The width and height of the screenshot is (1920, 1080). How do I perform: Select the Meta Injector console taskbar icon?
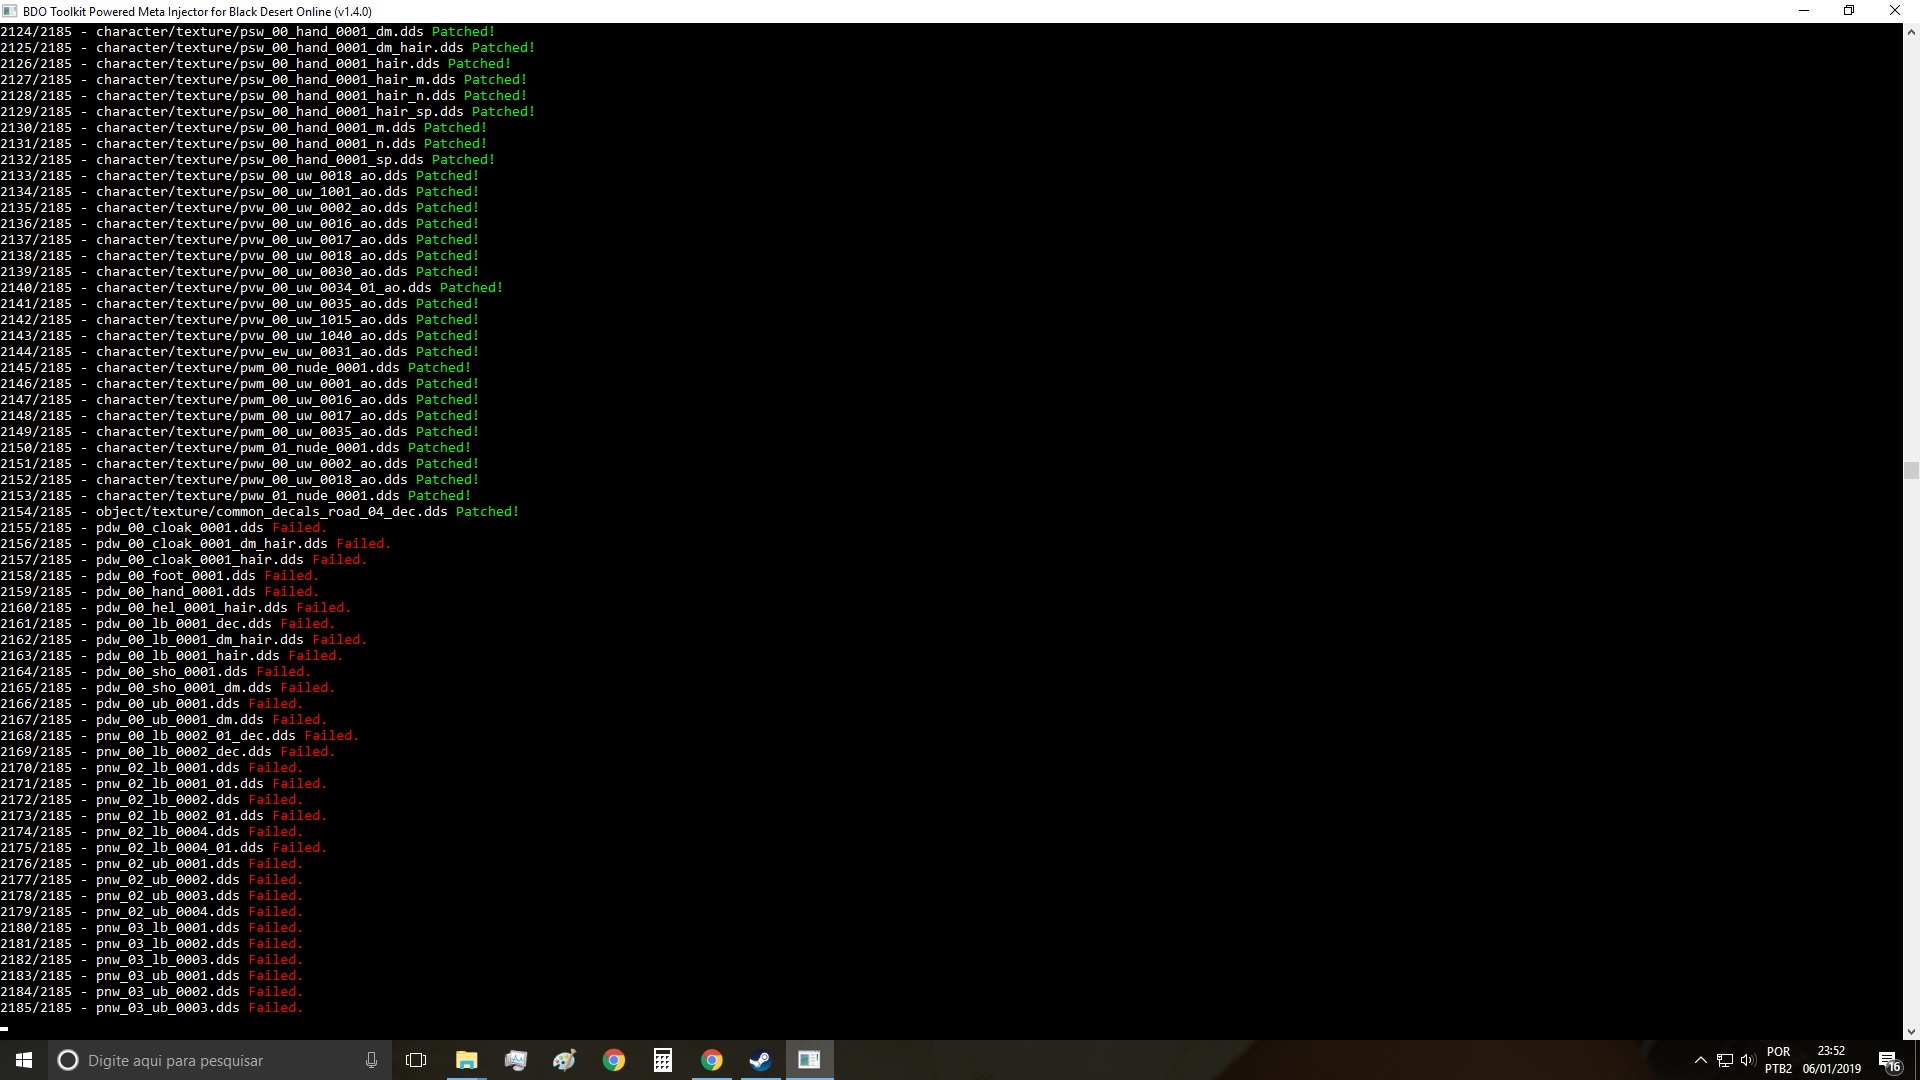[809, 1060]
